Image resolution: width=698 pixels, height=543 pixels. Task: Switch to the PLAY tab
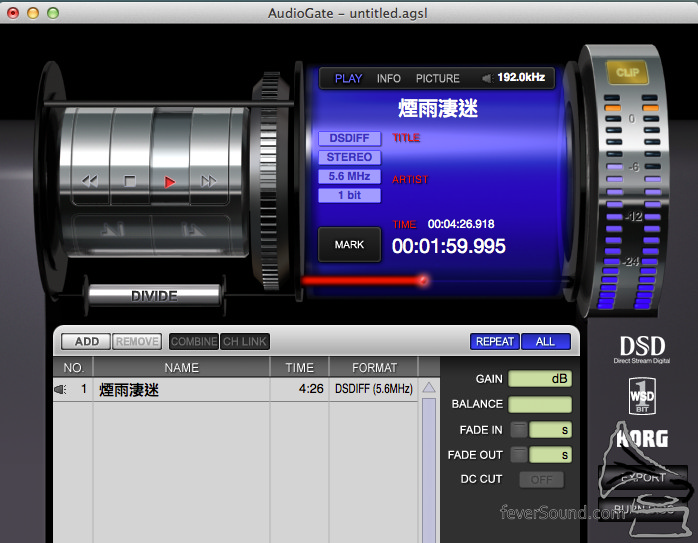tap(348, 78)
